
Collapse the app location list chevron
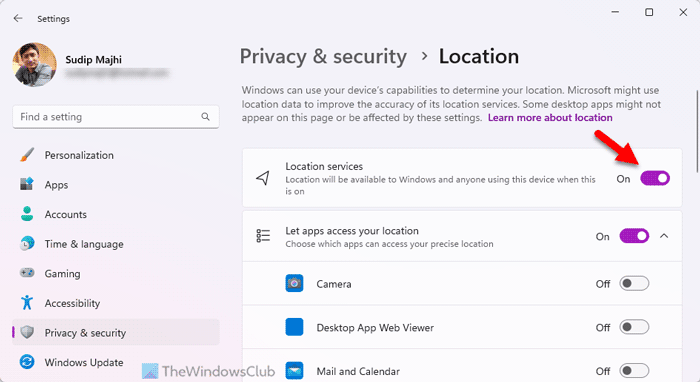click(x=664, y=236)
